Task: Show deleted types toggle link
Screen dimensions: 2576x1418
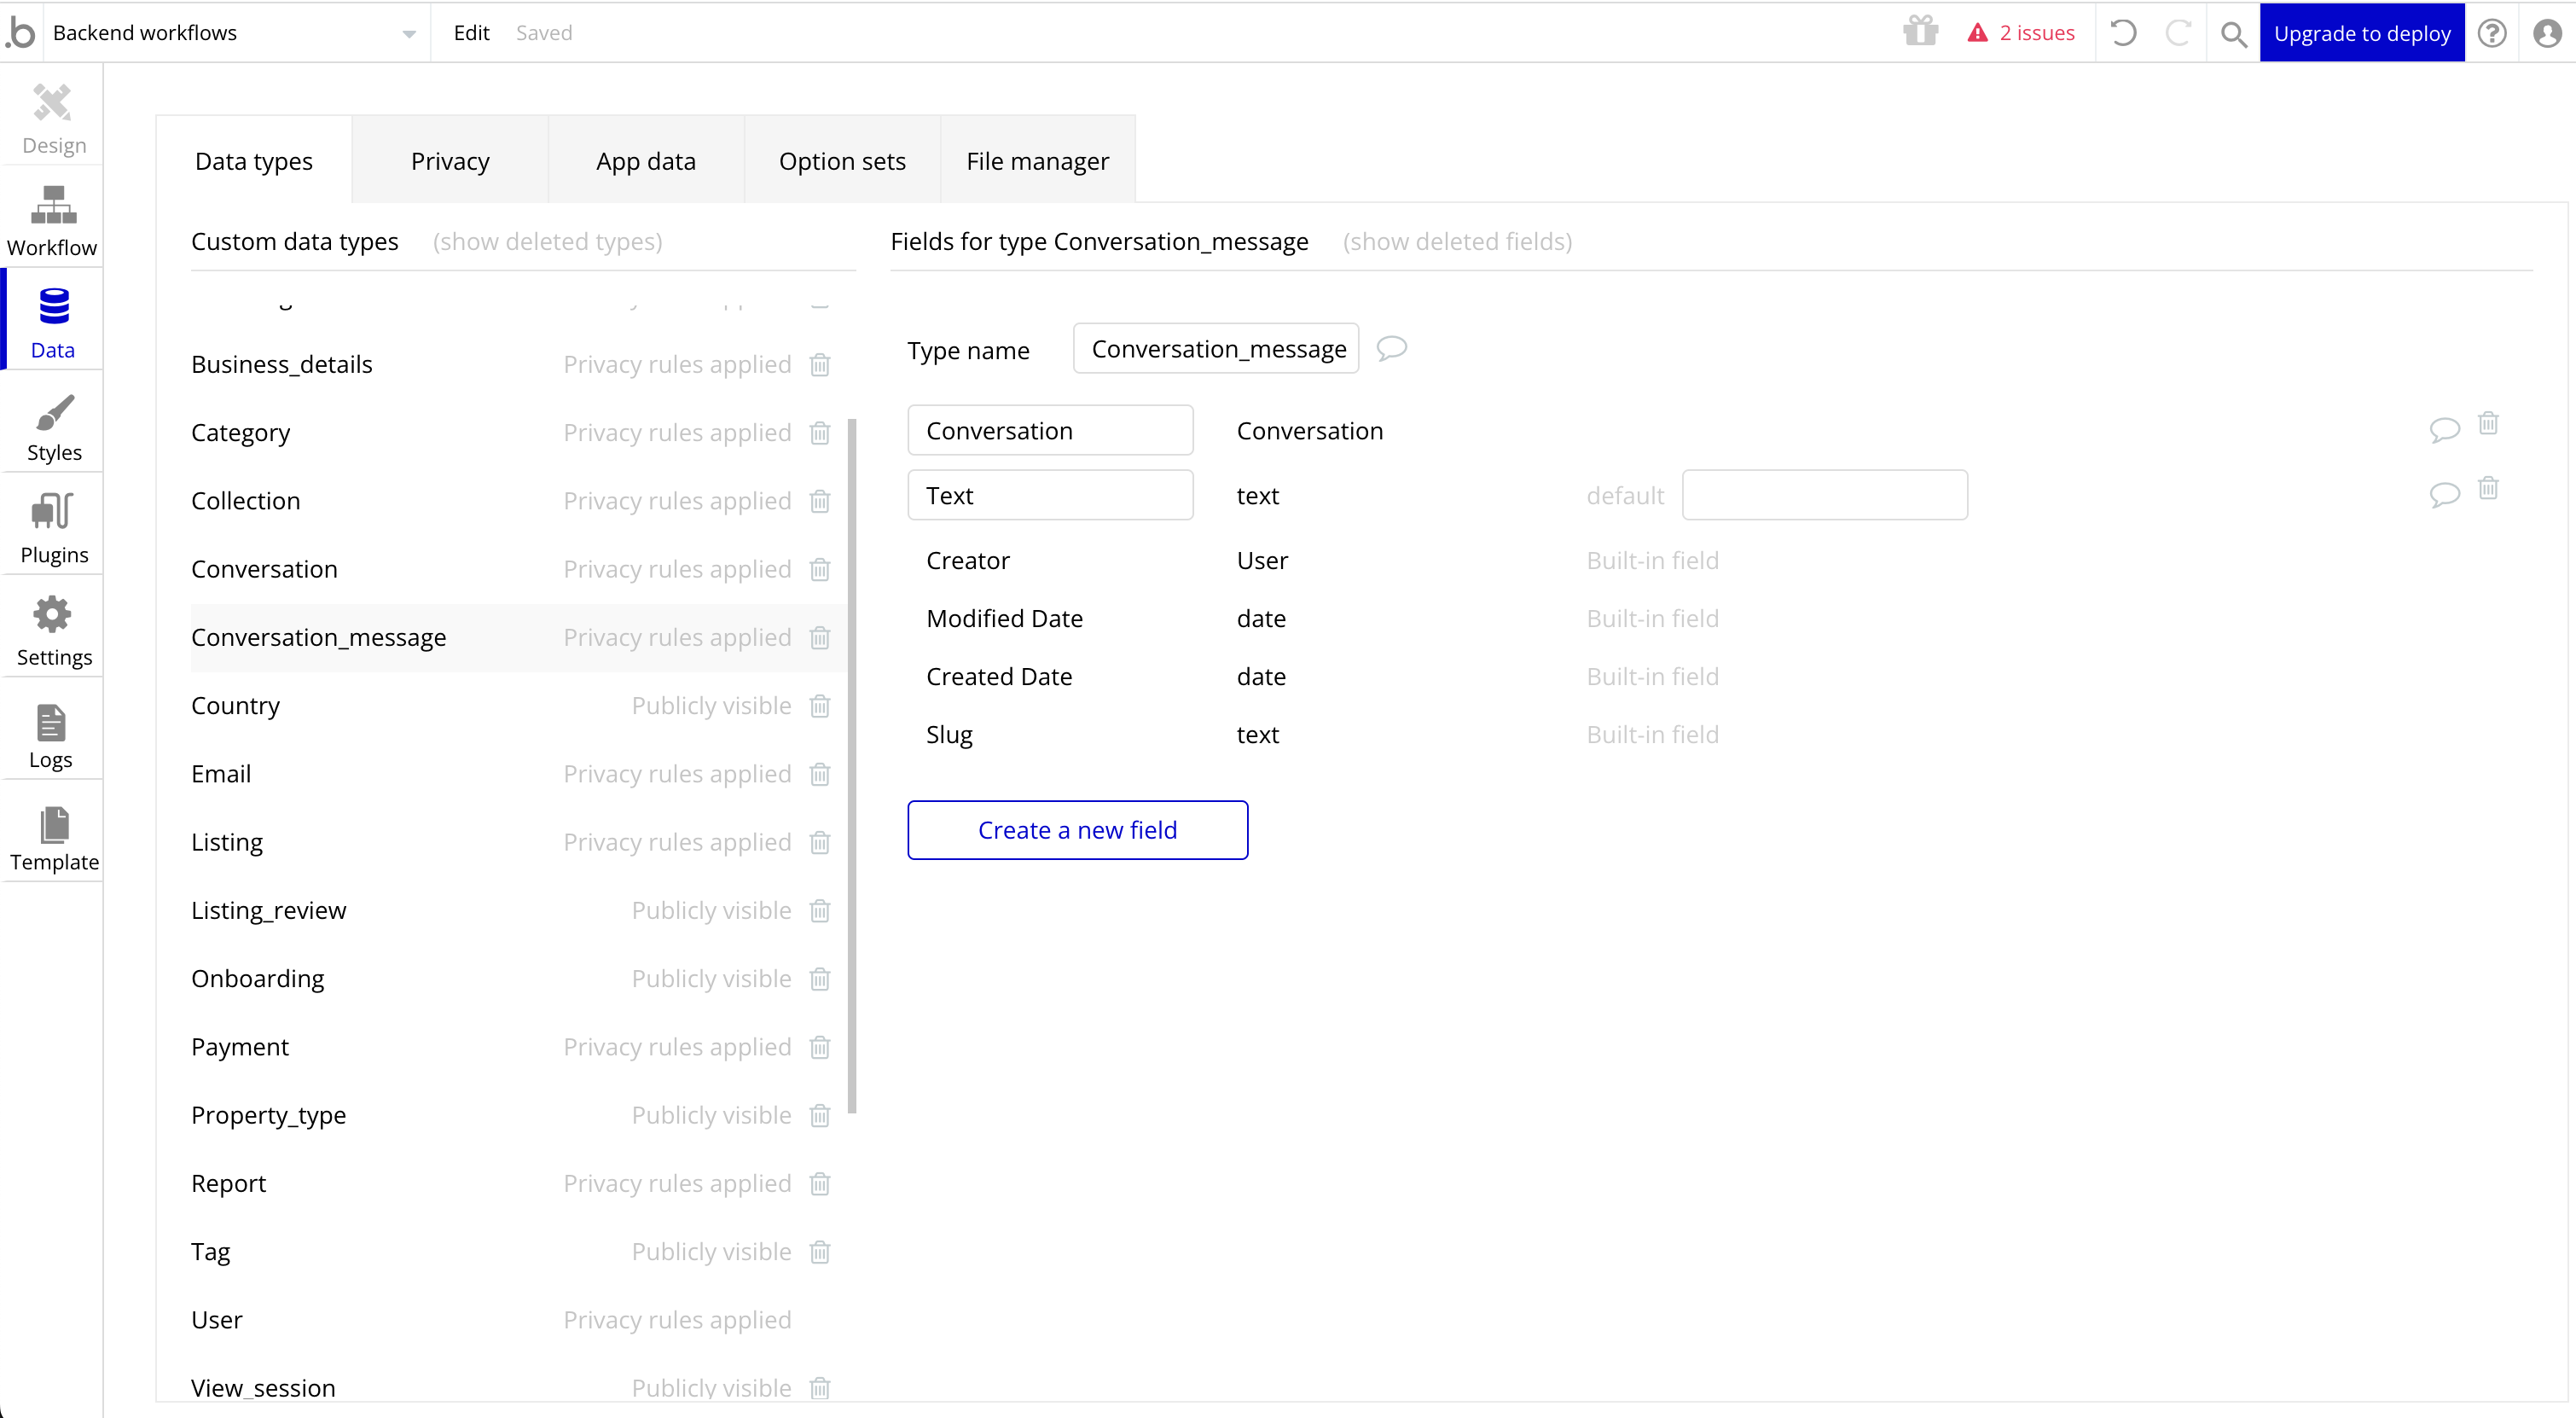Action: pos(547,242)
